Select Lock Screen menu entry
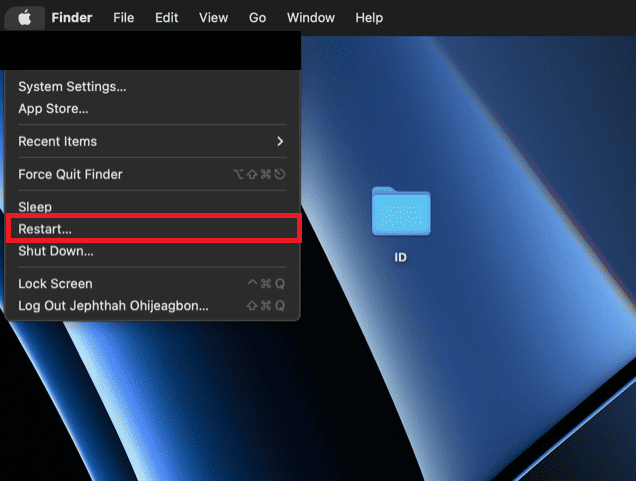The height and width of the screenshot is (481, 636). [55, 284]
